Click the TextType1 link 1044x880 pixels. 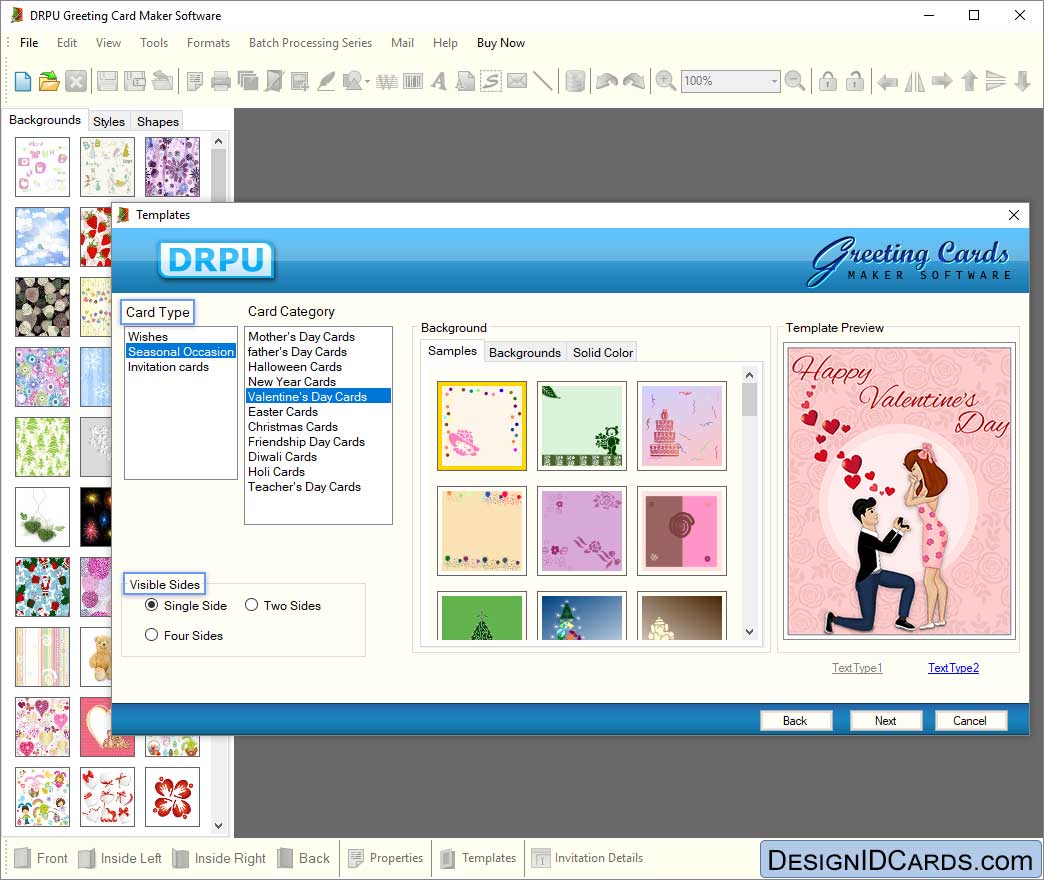[857, 668]
